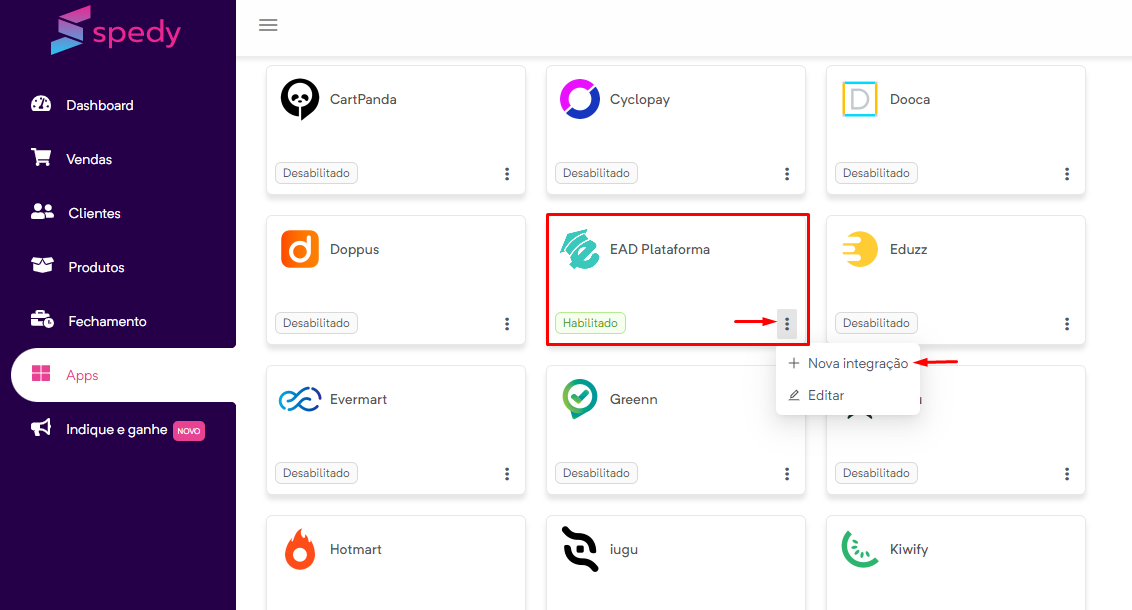Click the Eduzz yellow logo
The height and width of the screenshot is (610, 1132).
(860, 249)
